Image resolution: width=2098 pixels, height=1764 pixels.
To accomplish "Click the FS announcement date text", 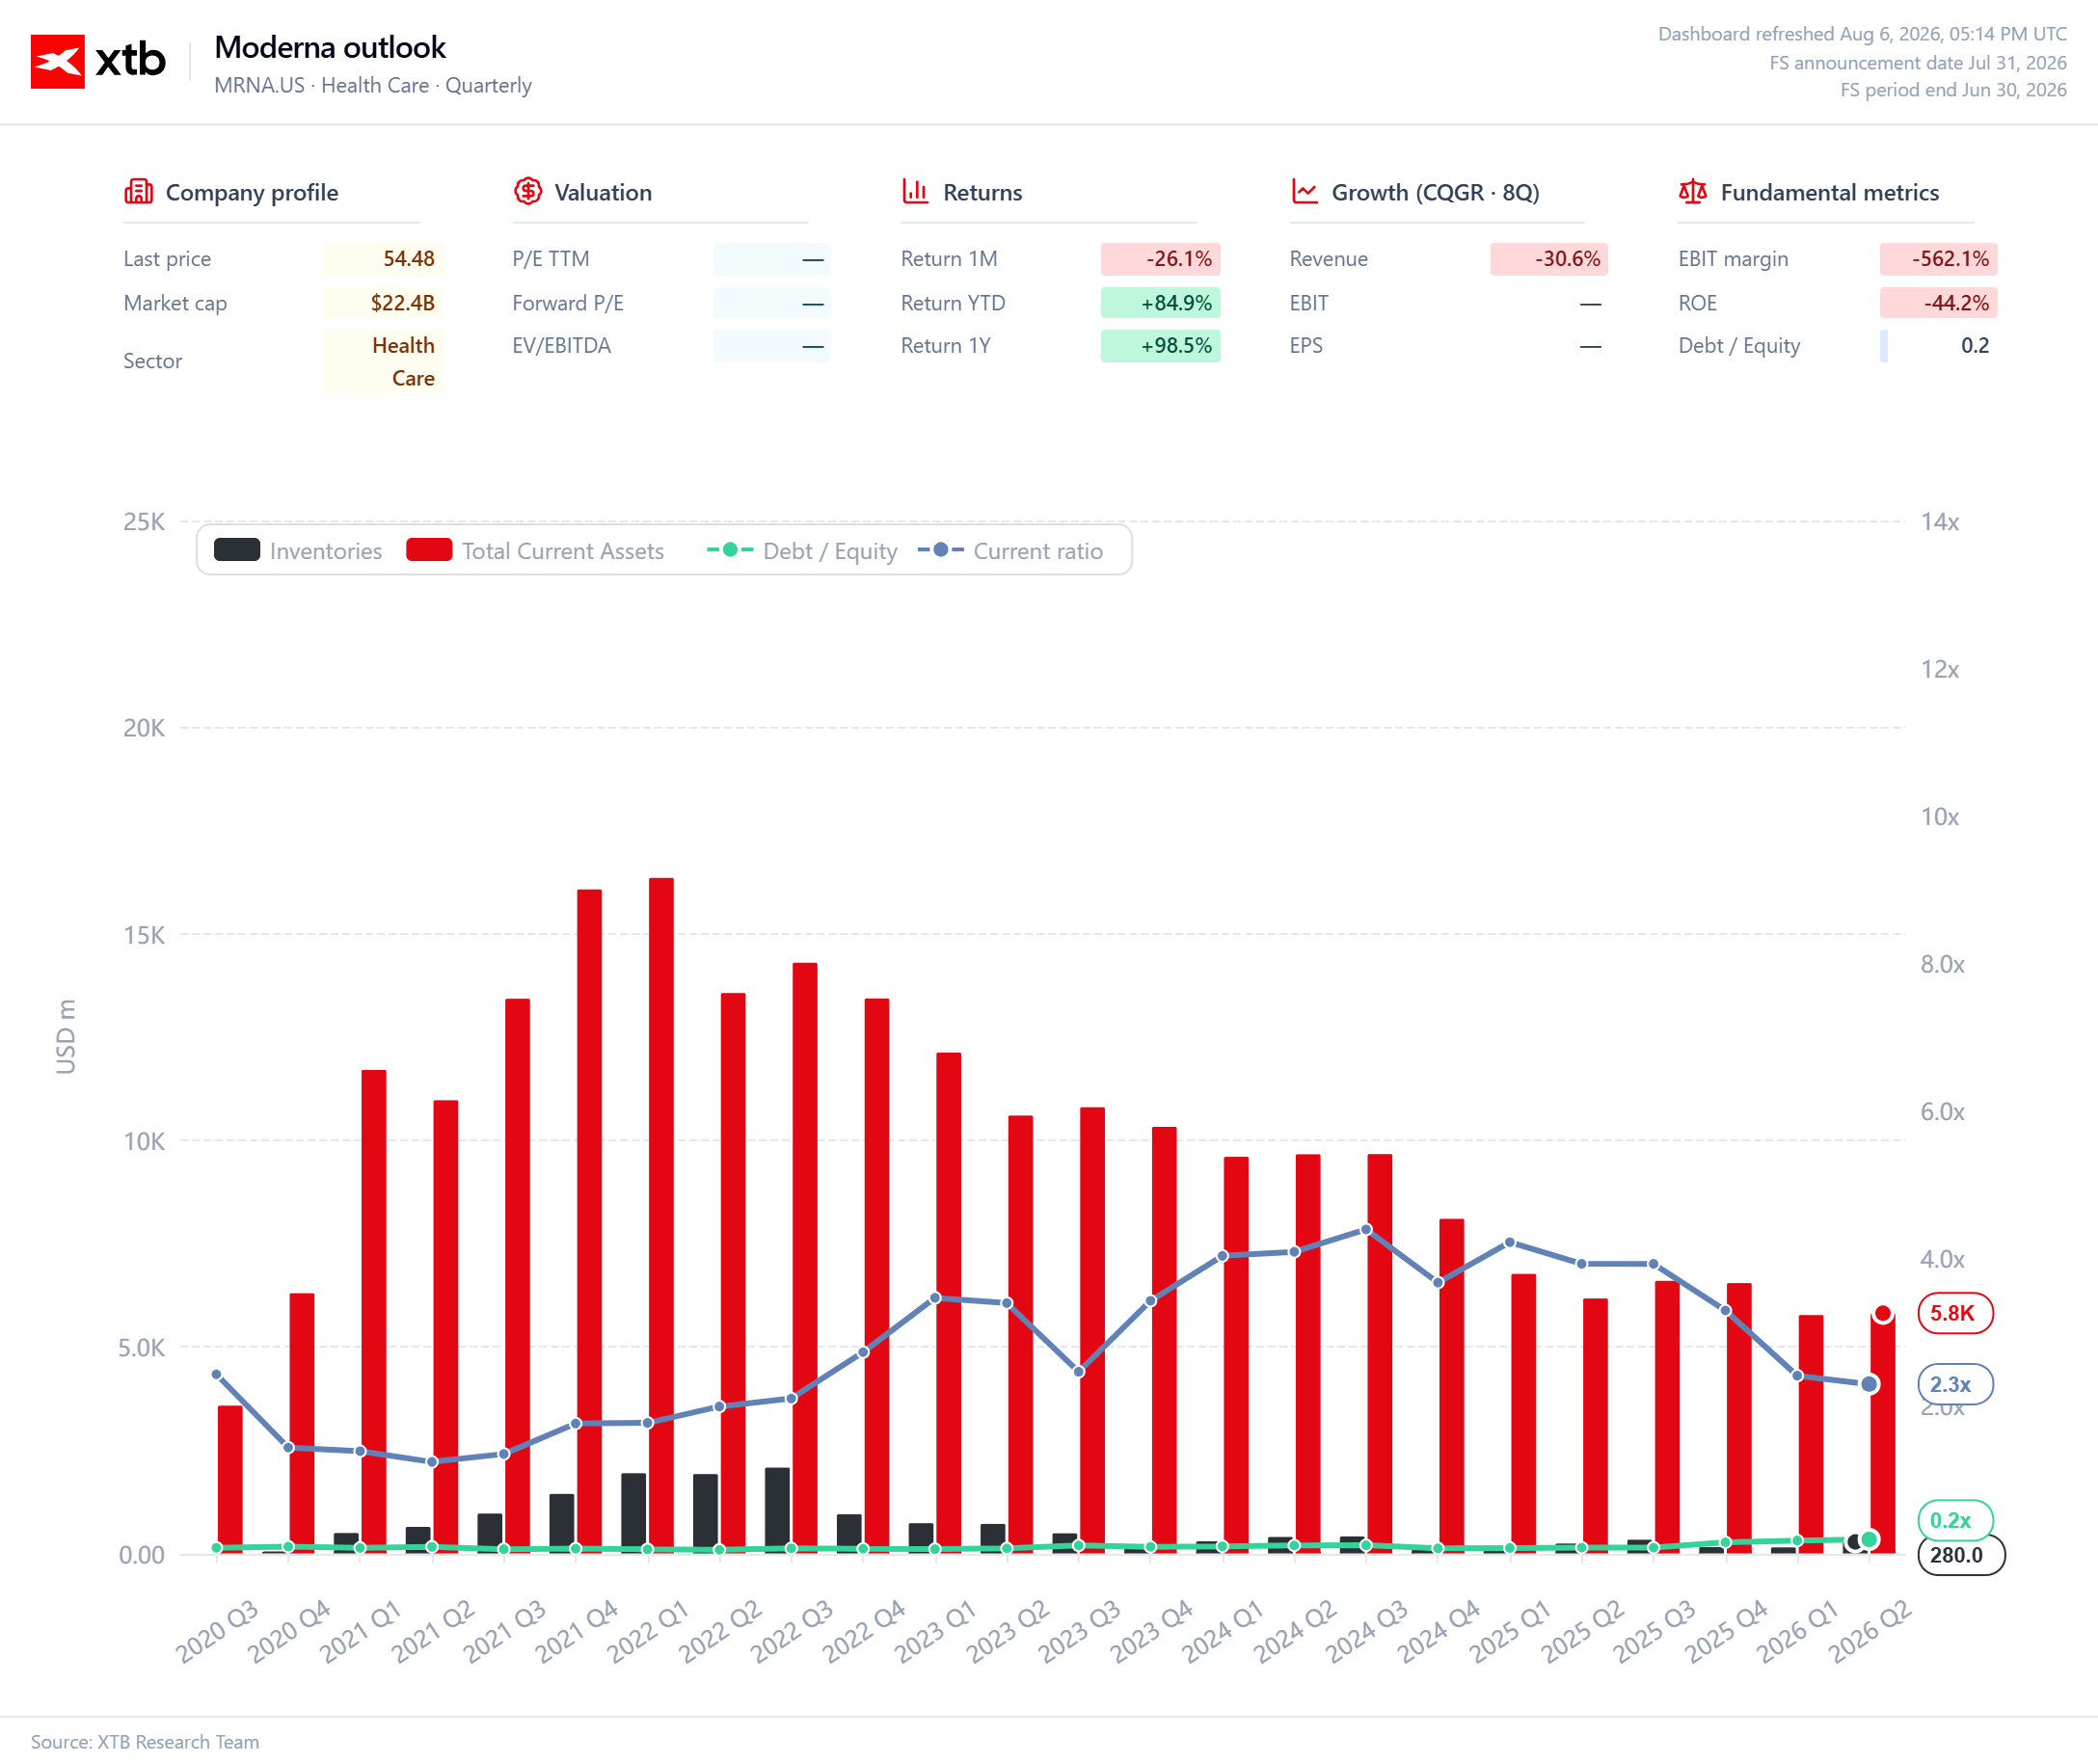I will [1918, 62].
